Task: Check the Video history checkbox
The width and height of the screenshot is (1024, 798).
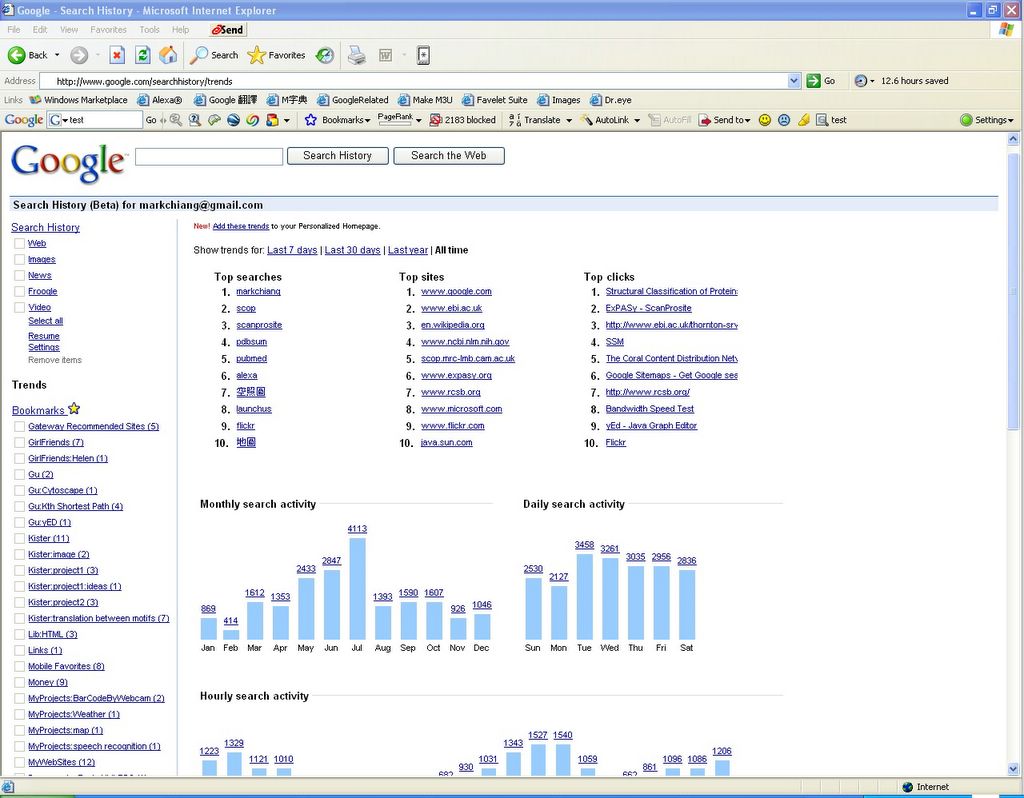Action: [20, 308]
